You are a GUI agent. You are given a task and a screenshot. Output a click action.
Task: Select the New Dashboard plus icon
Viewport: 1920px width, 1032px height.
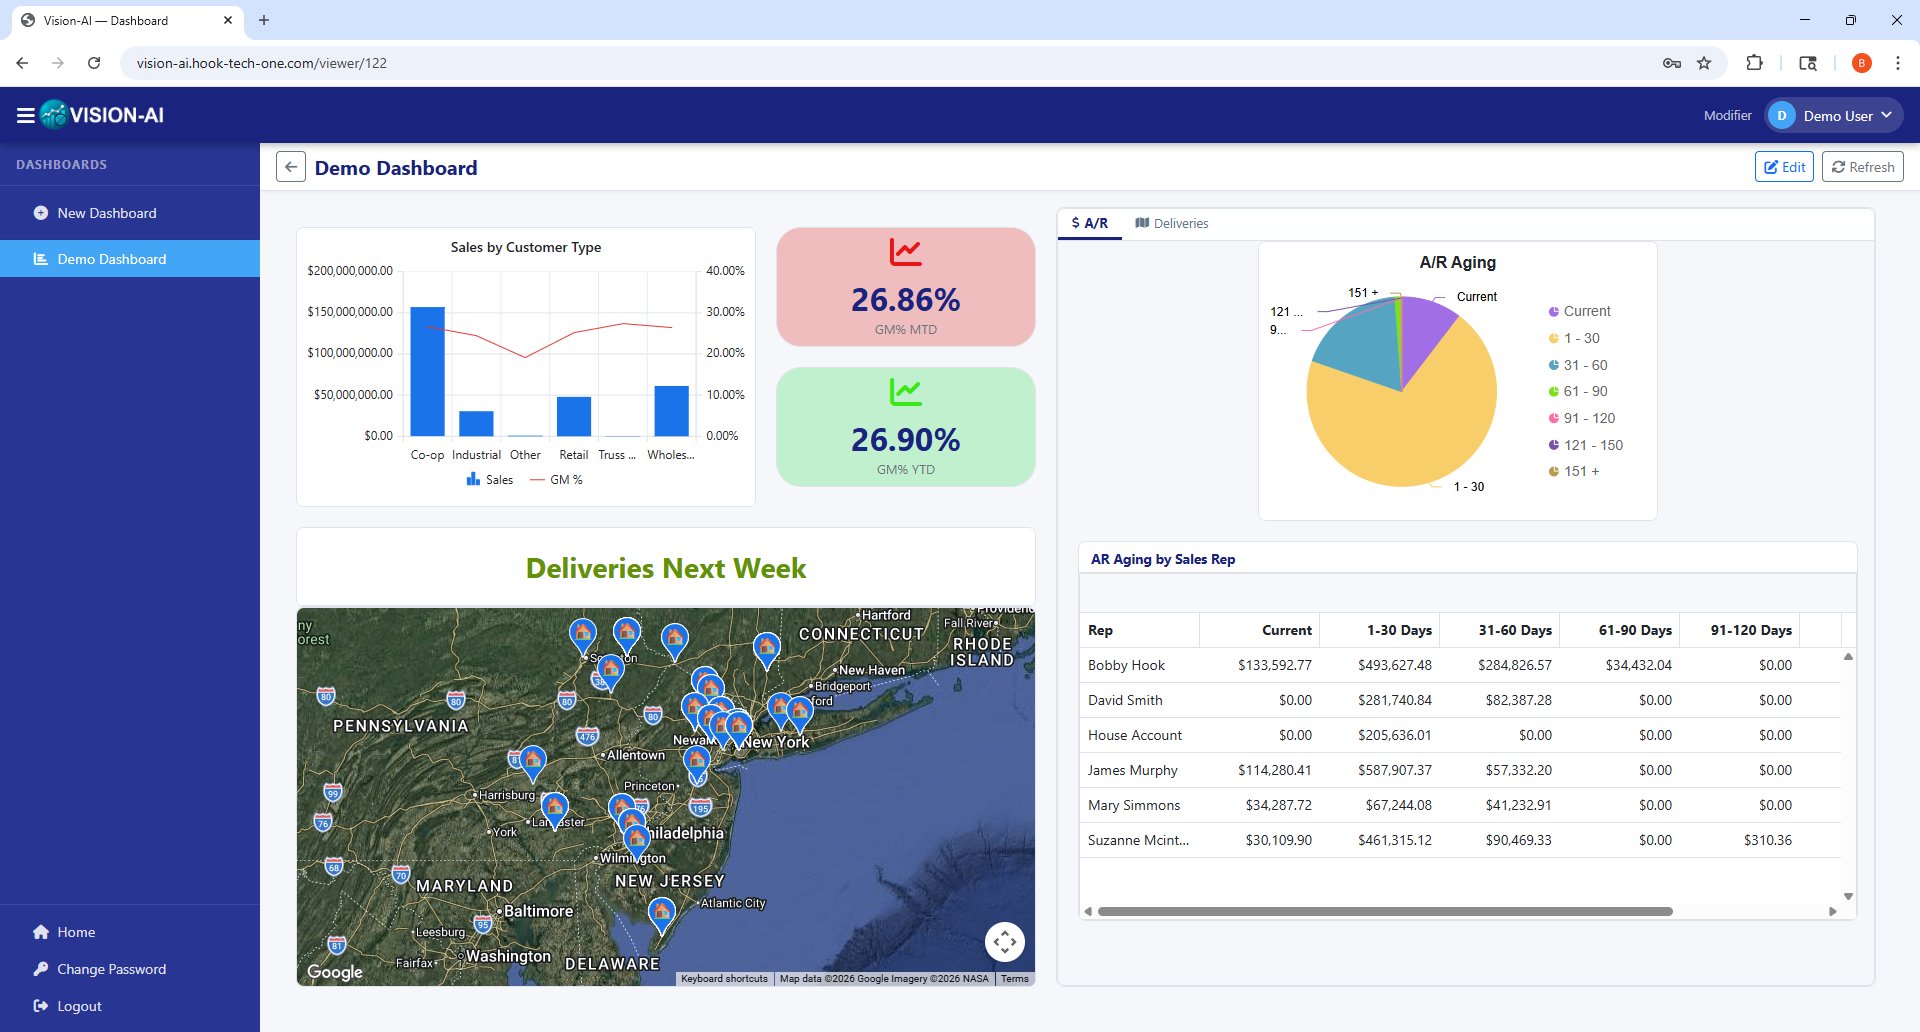[40, 213]
